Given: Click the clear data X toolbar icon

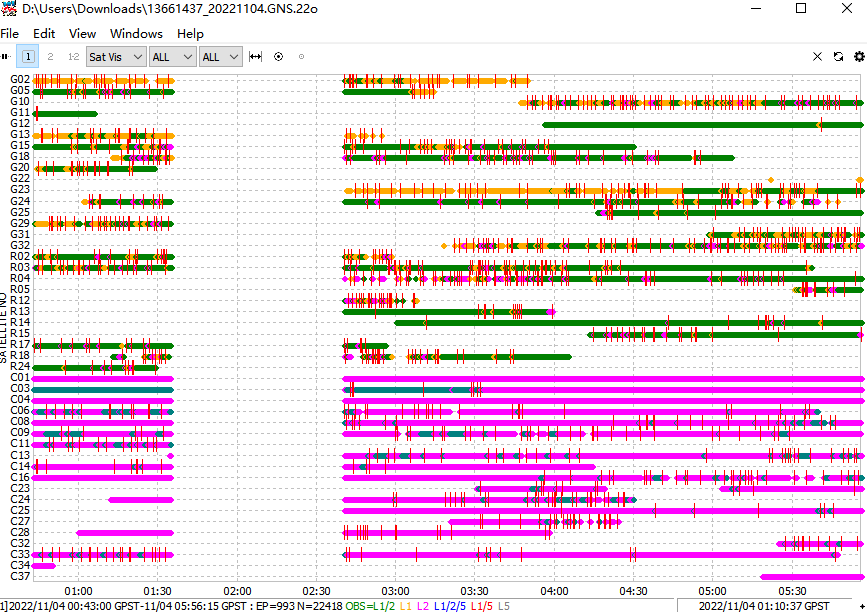Looking at the screenshot, I should click(x=817, y=57).
